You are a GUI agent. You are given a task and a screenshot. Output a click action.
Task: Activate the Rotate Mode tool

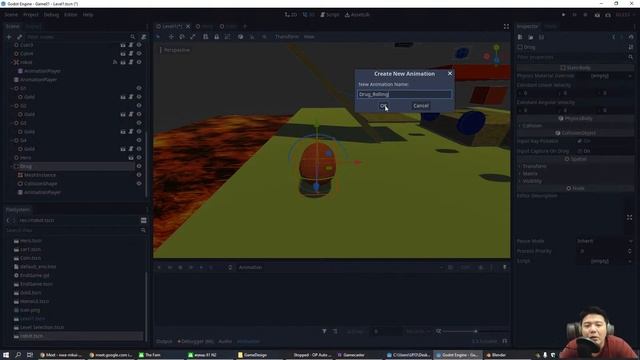(x=182, y=37)
